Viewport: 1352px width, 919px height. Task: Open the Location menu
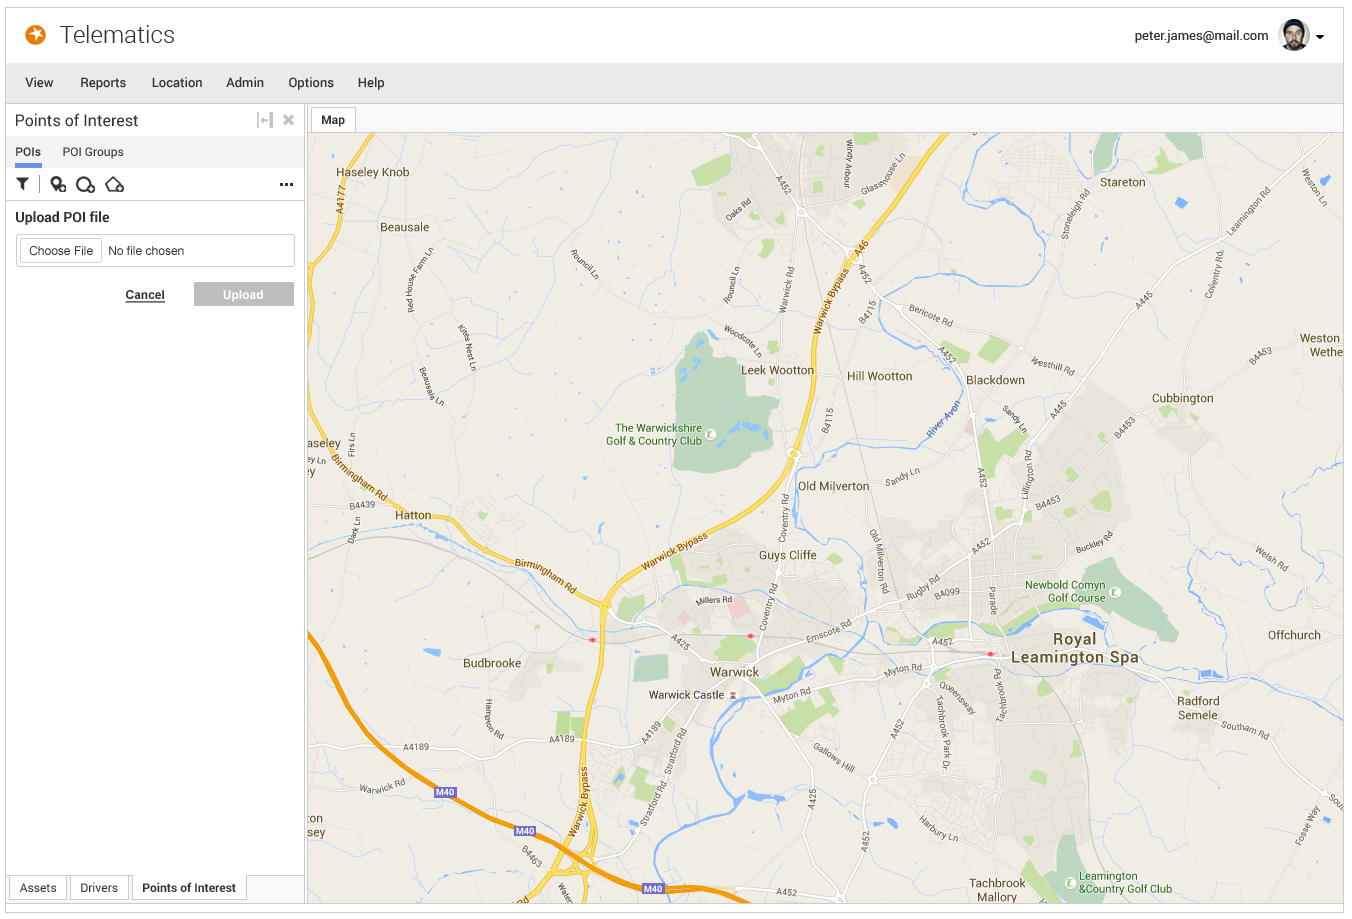click(x=177, y=83)
